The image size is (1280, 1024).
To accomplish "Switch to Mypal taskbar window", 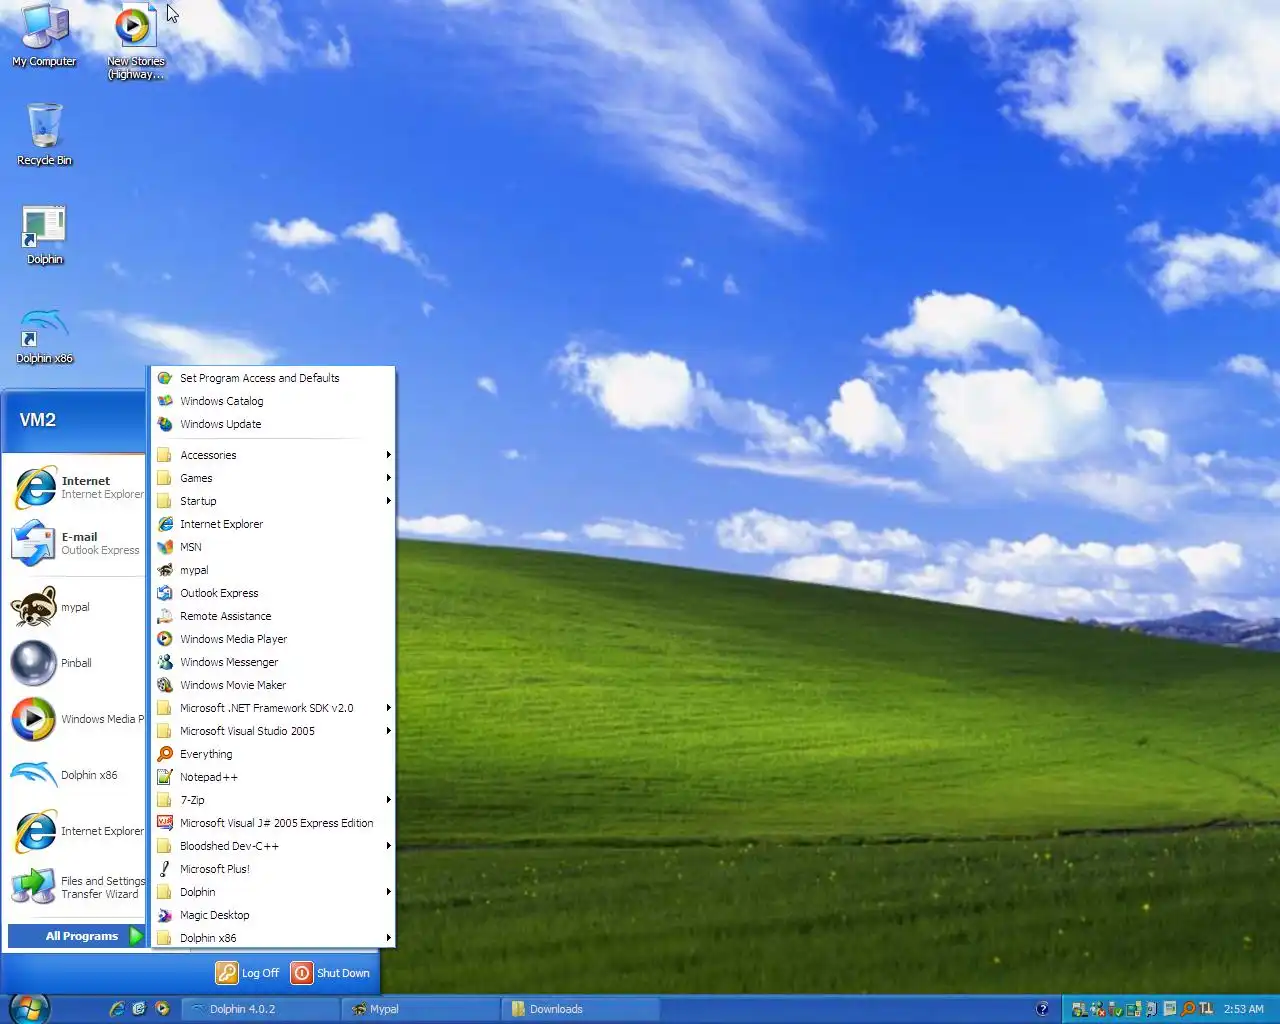I will [421, 1009].
